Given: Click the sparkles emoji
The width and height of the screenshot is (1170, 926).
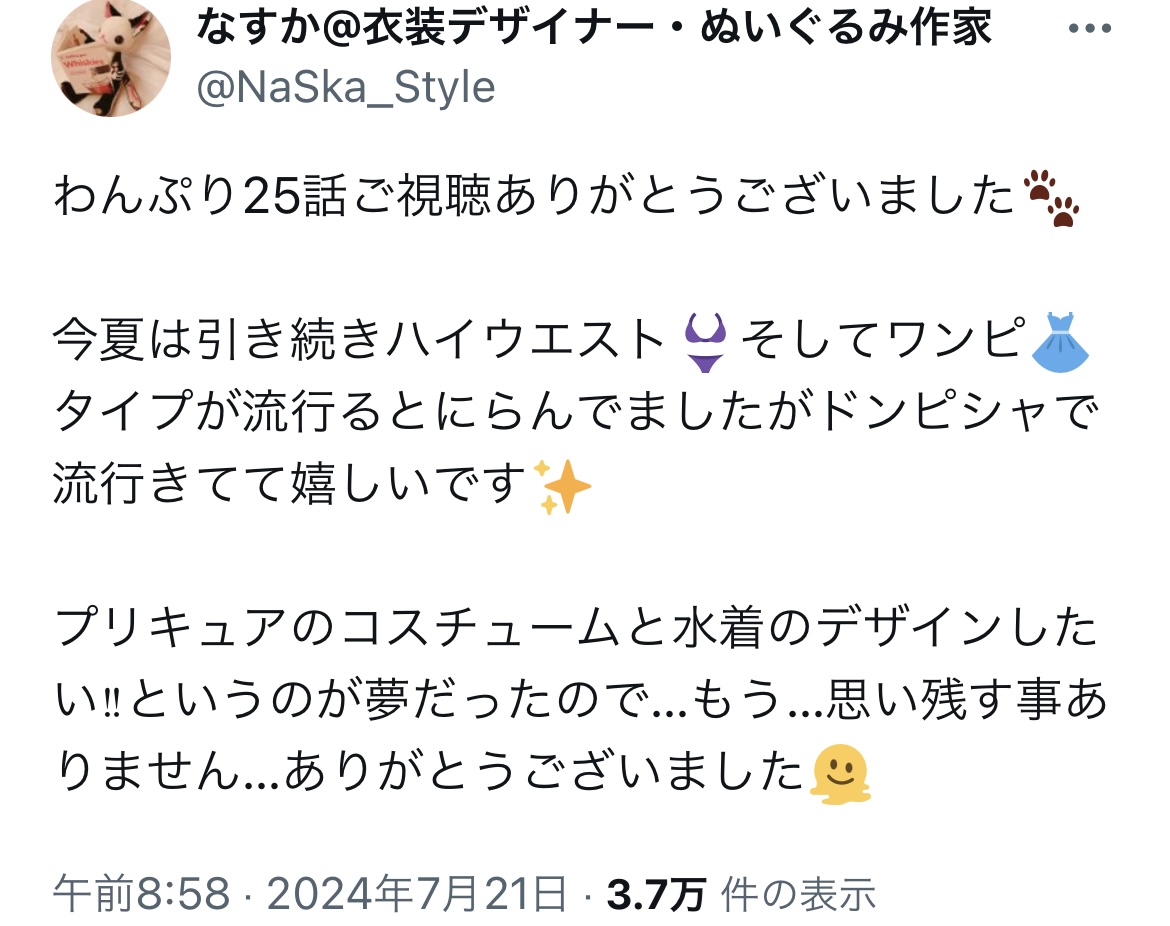Looking at the screenshot, I should pyautogui.click(x=562, y=487).
